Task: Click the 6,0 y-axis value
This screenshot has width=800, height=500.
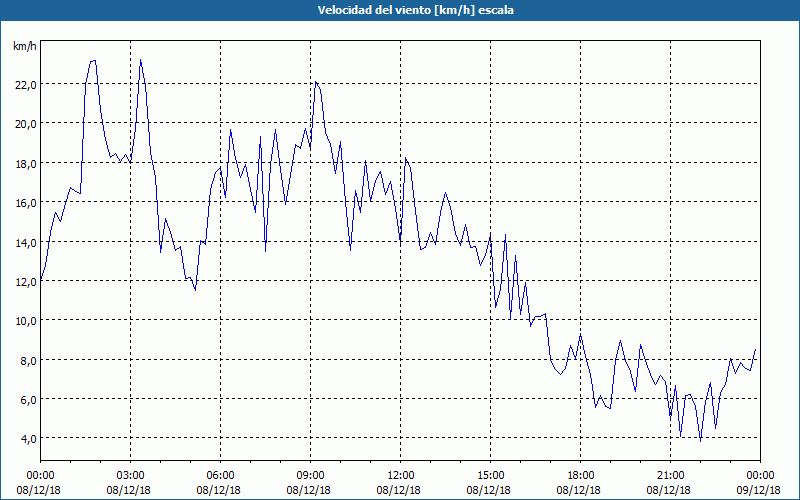Action: coord(28,399)
